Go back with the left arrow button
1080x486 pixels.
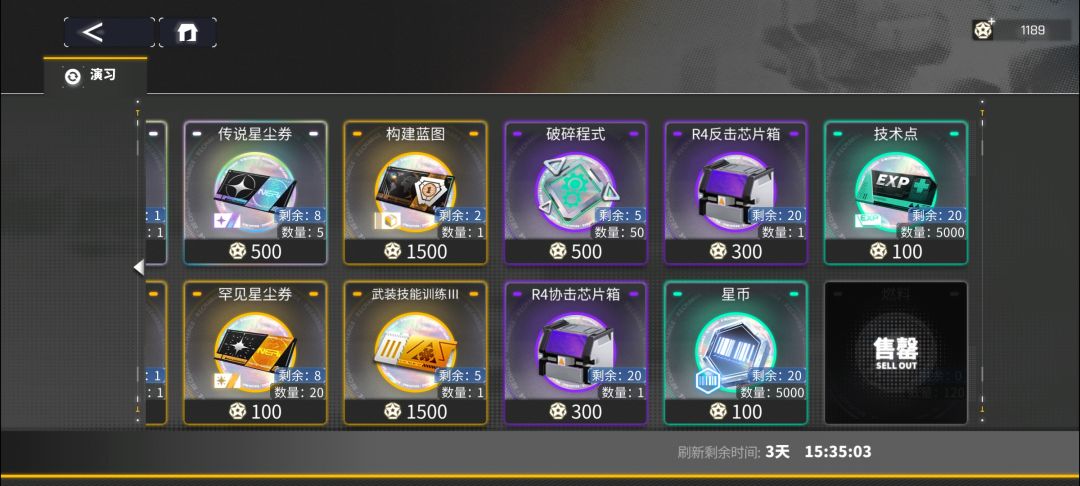tap(109, 32)
